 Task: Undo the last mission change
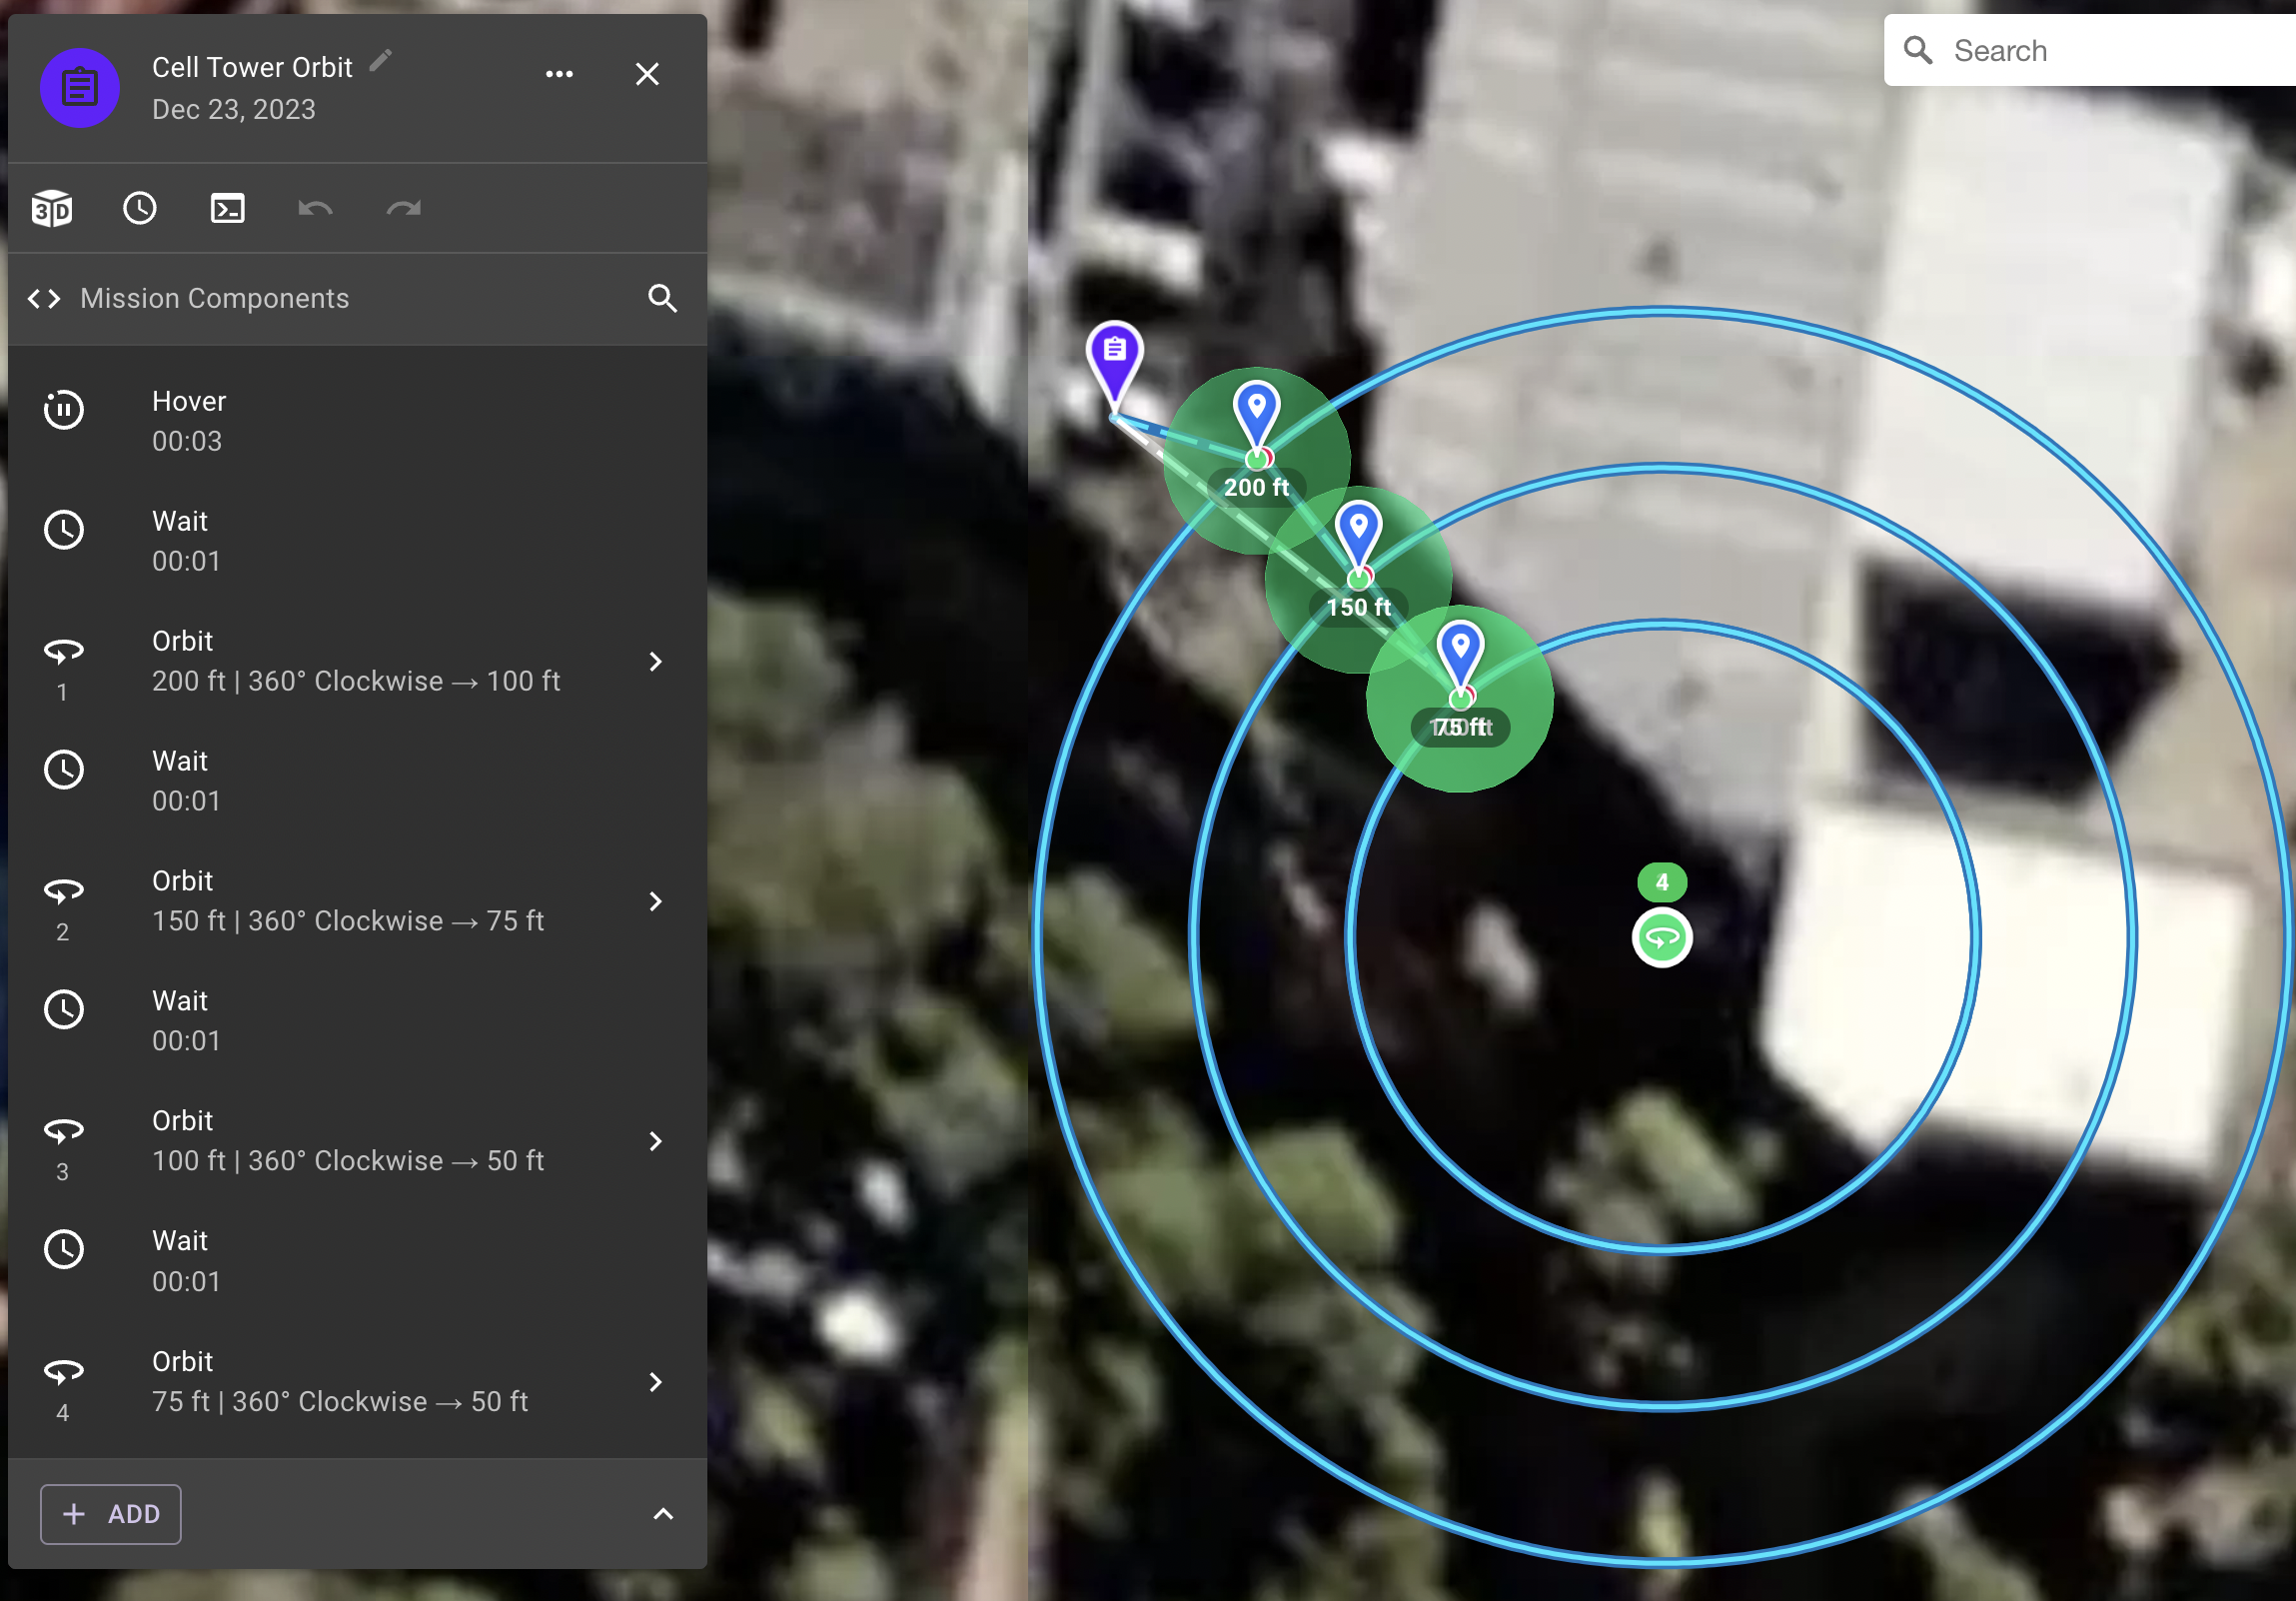315,208
